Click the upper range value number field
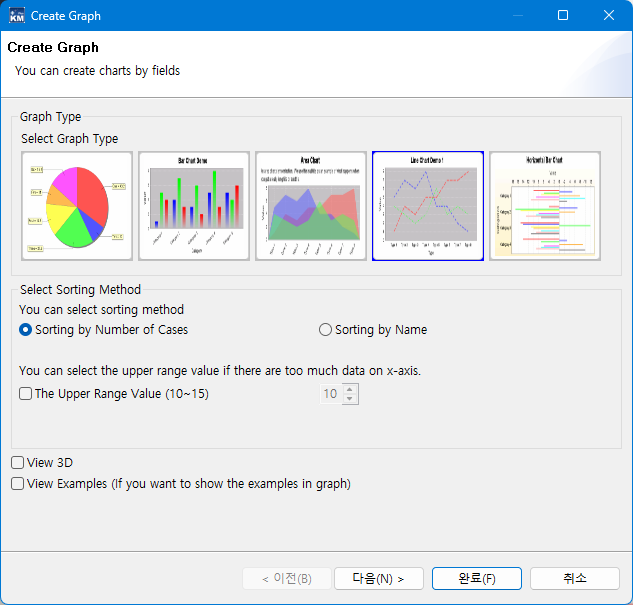 [x=330, y=394]
